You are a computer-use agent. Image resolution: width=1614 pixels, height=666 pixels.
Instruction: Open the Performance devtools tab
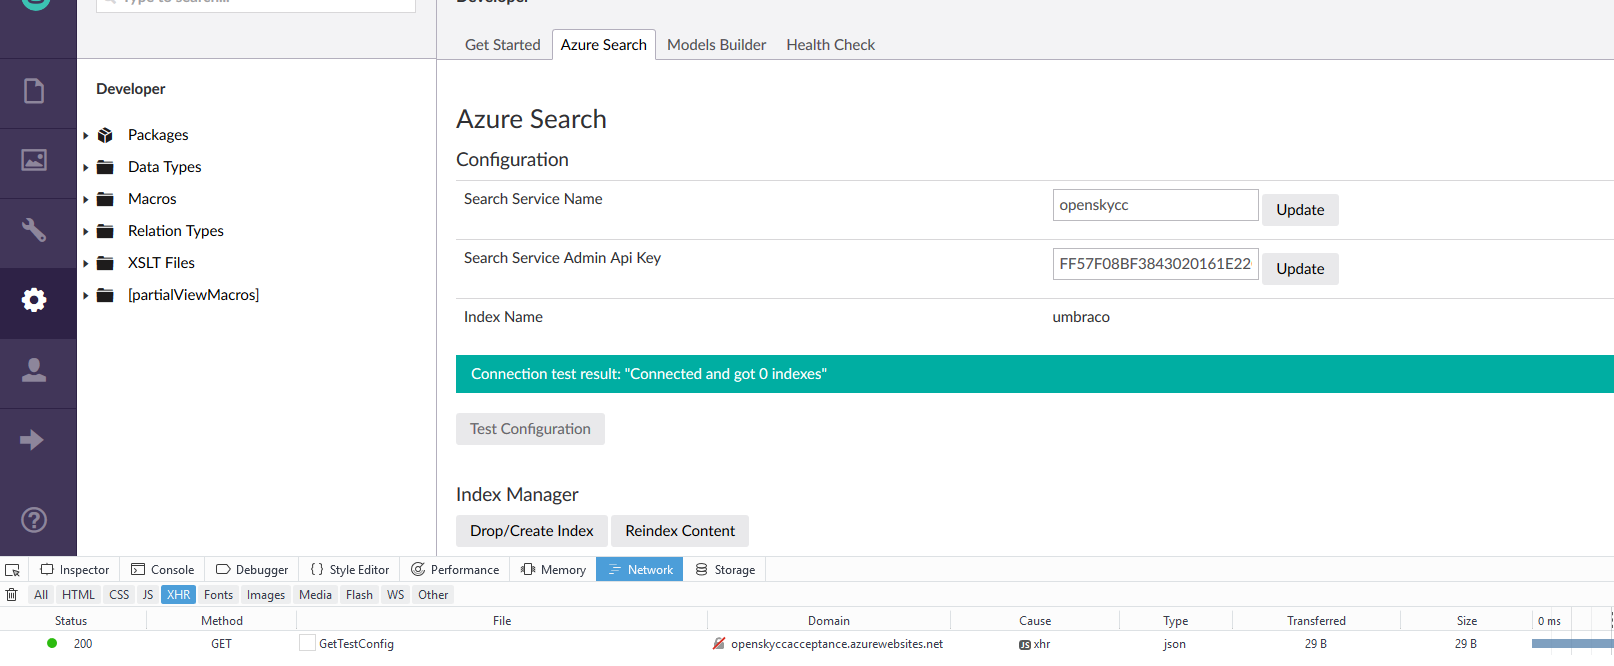(x=455, y=570)
